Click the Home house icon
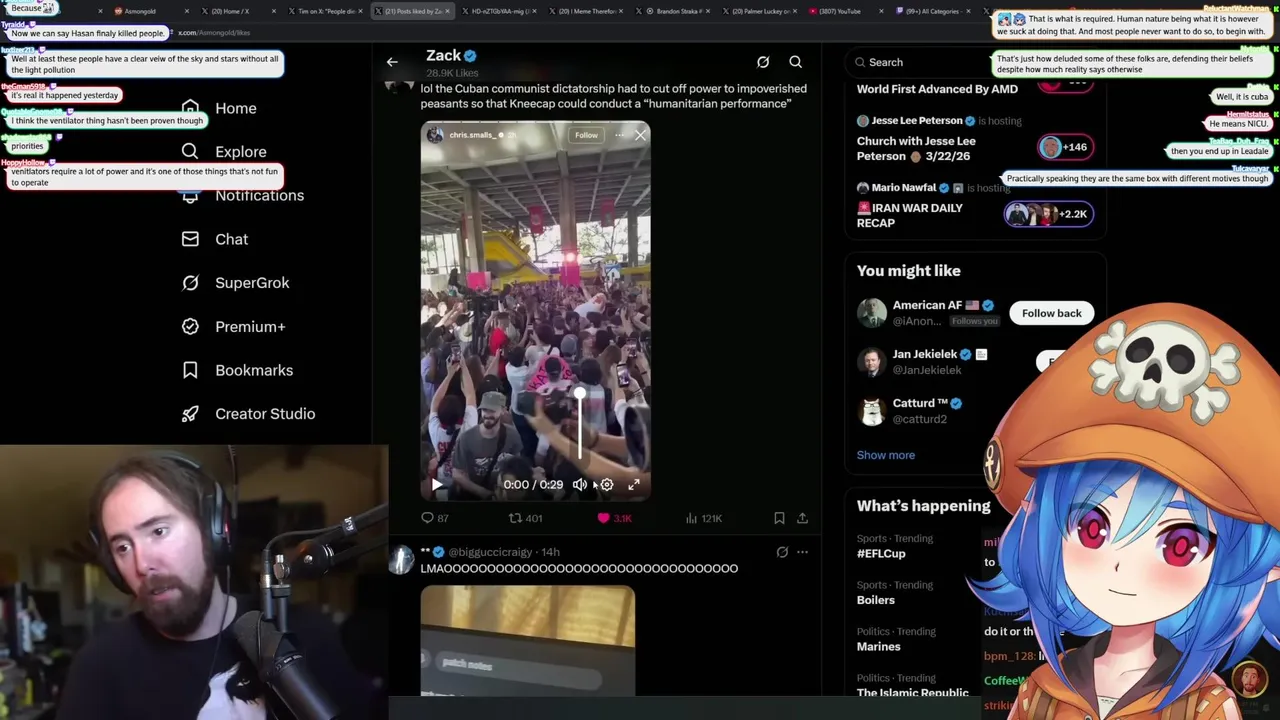 coord(190,108)
